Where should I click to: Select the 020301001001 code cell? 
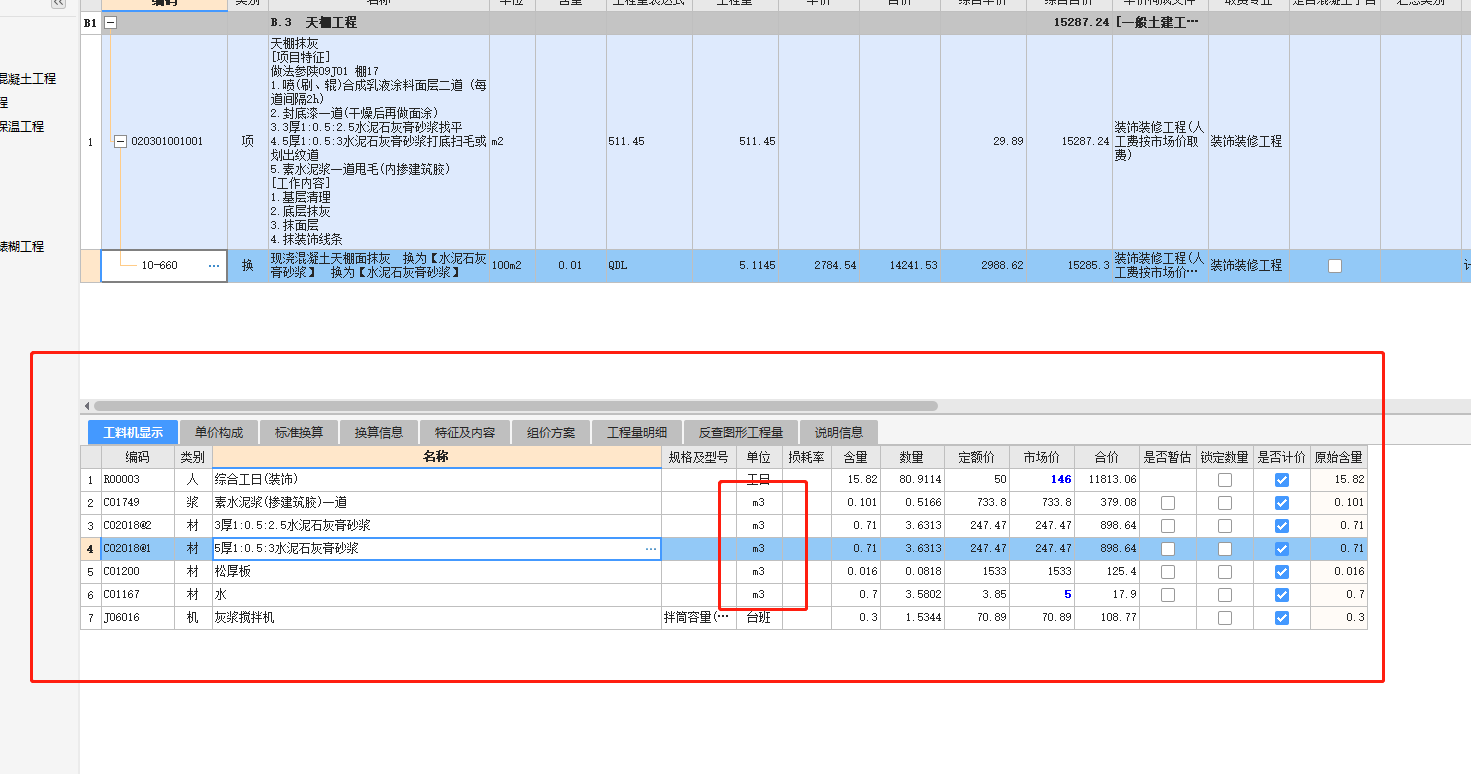click(164, 142)
